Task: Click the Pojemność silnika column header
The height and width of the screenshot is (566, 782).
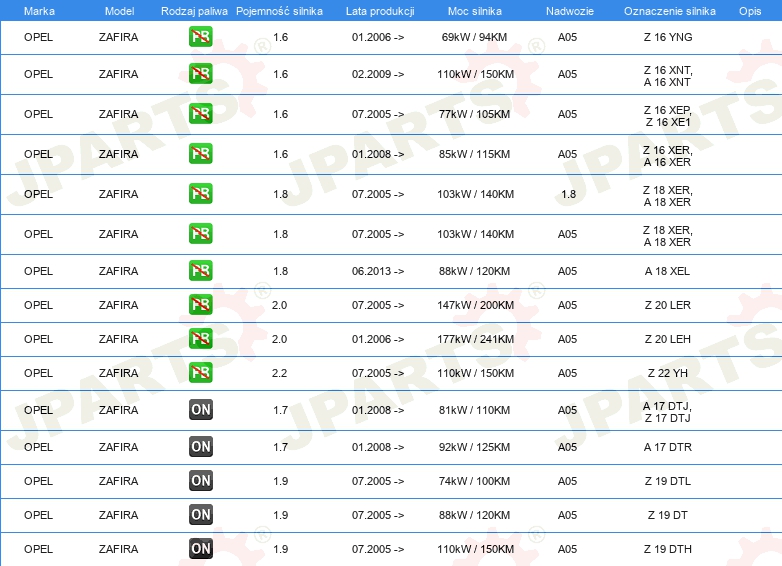Action: point(280,10)
